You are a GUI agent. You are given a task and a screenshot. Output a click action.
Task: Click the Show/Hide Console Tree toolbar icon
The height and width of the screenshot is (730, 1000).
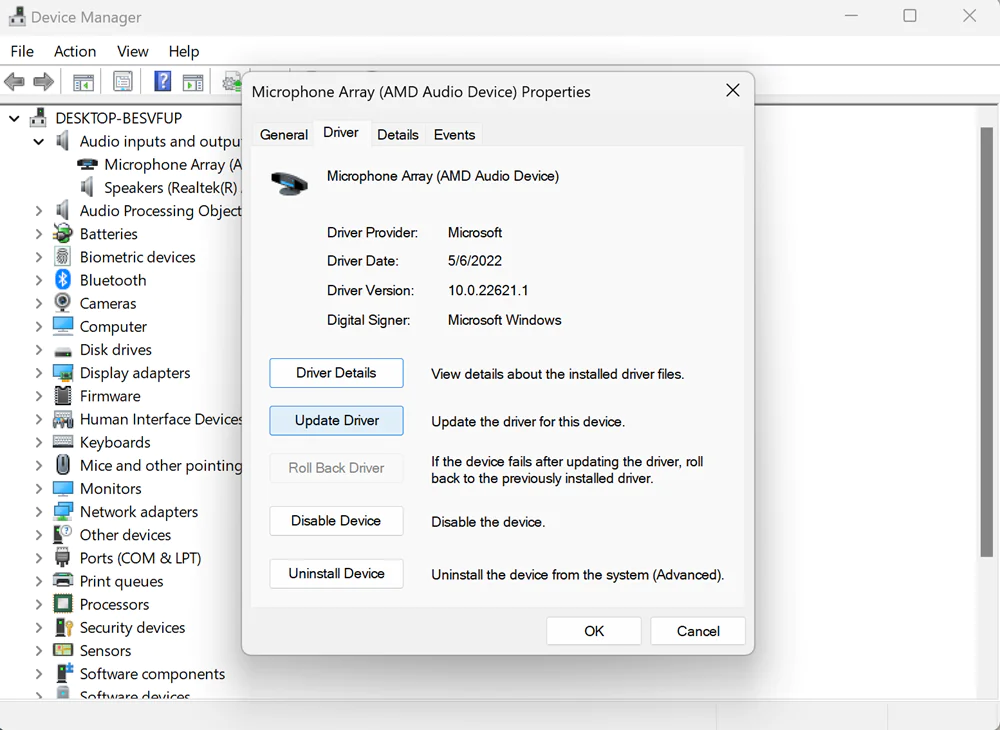[84, 82]
